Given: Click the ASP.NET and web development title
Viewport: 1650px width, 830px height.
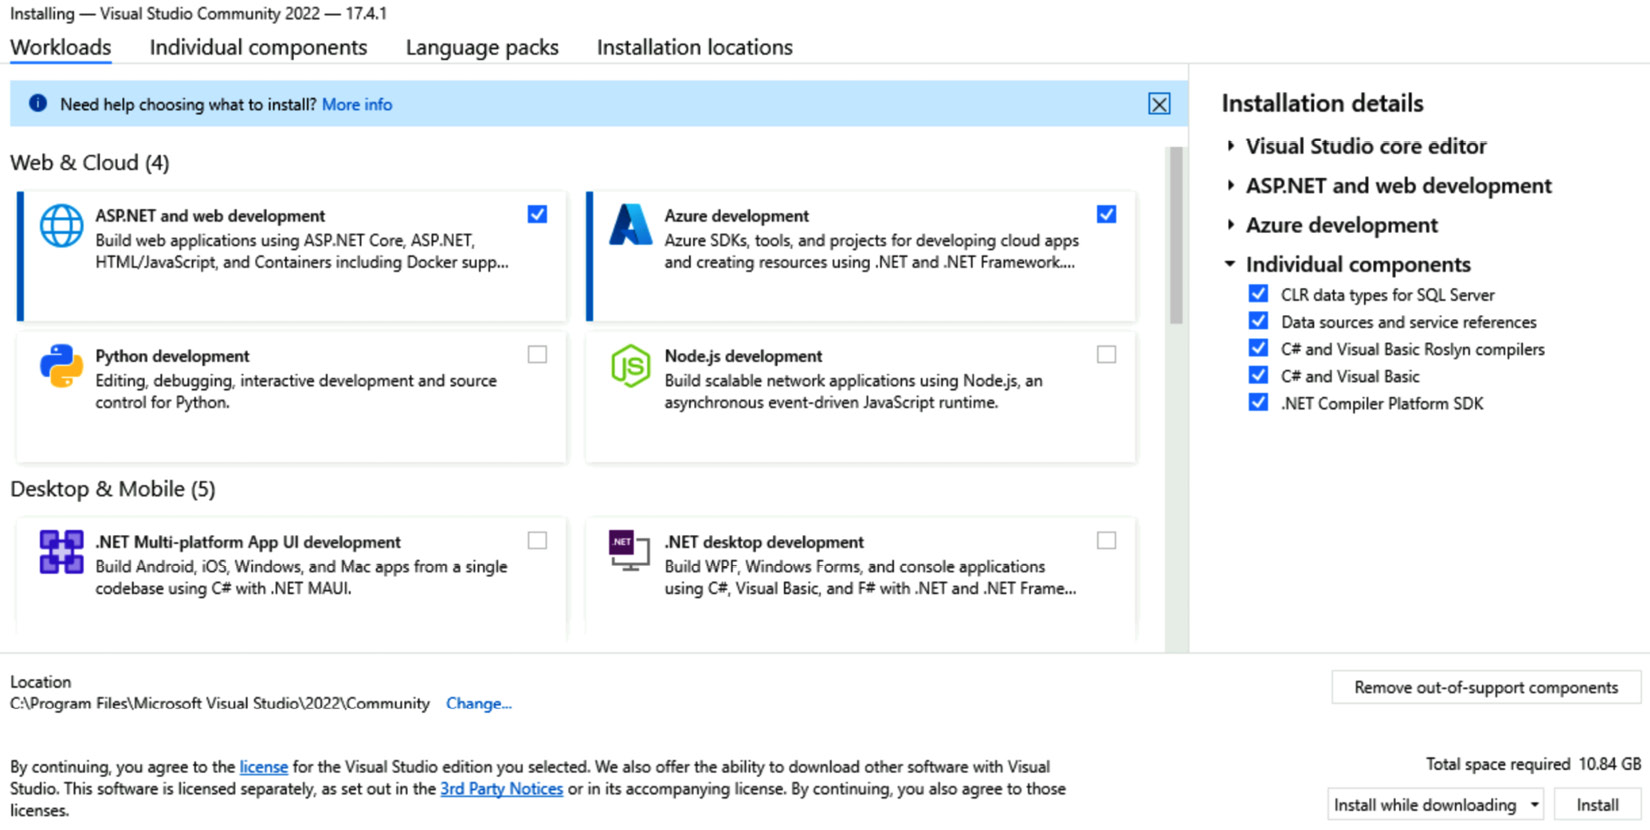Looking at the screenshot, I should tap(210, 216).
